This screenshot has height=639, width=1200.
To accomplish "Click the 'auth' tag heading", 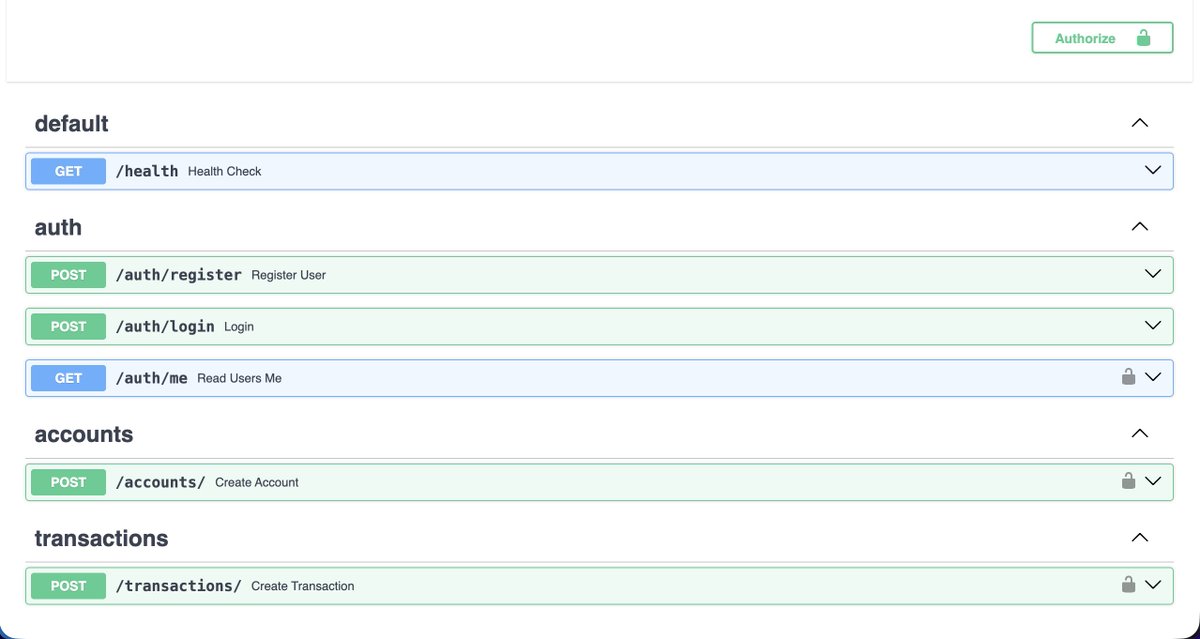I will coord(58,228).
